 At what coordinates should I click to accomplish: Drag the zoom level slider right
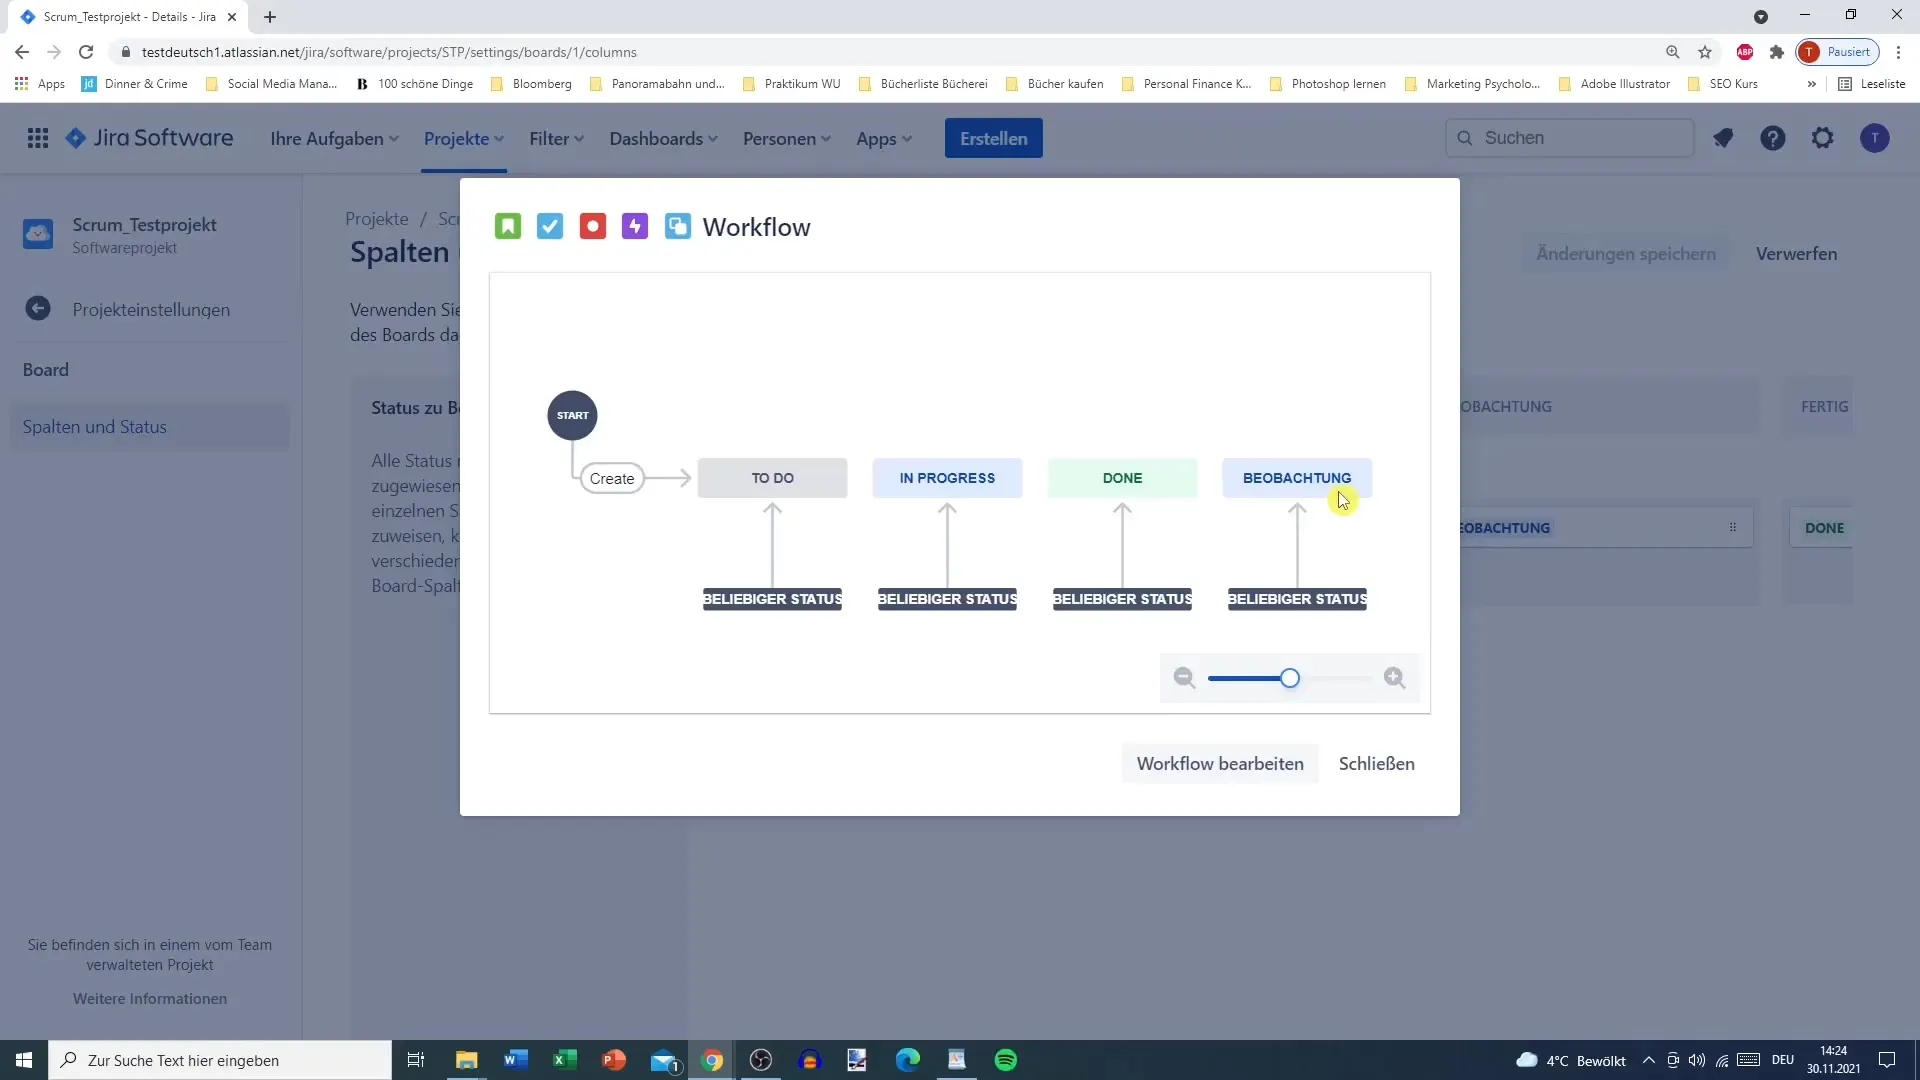pyautogui.click(x=1290, y=676)
